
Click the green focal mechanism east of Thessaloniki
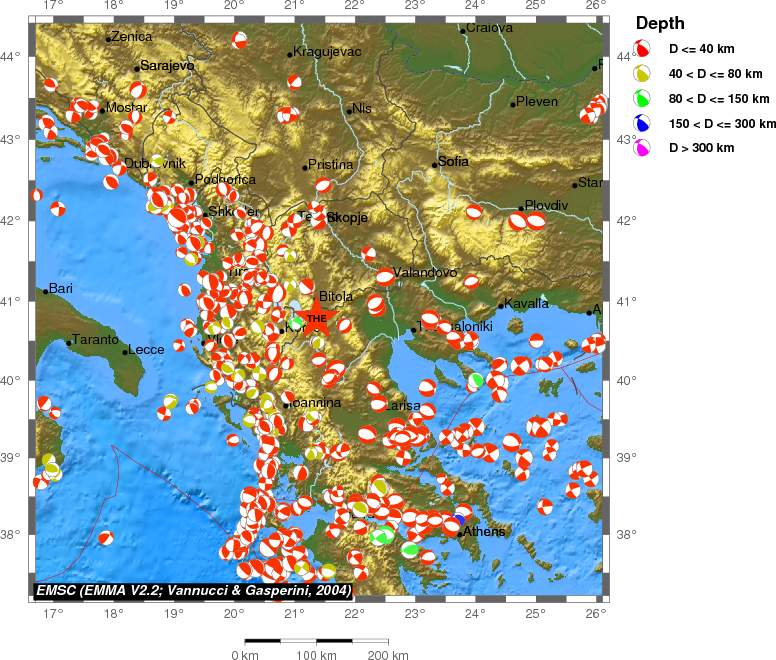click(x=477, y=380)
